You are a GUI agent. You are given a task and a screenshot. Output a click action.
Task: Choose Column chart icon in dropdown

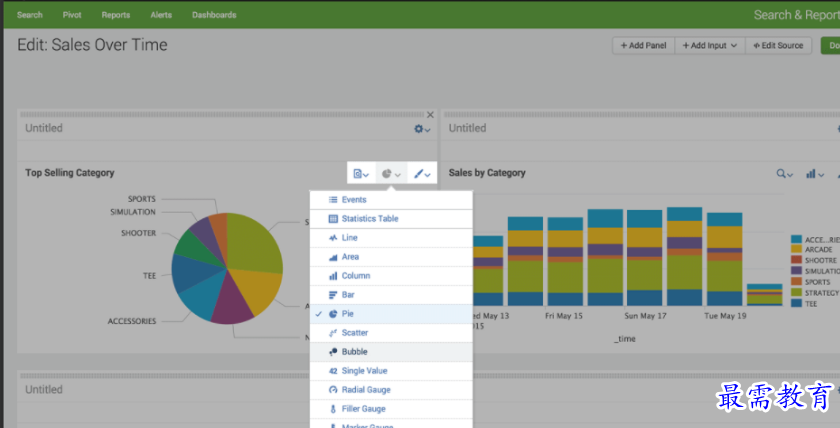tap(333, 276)
